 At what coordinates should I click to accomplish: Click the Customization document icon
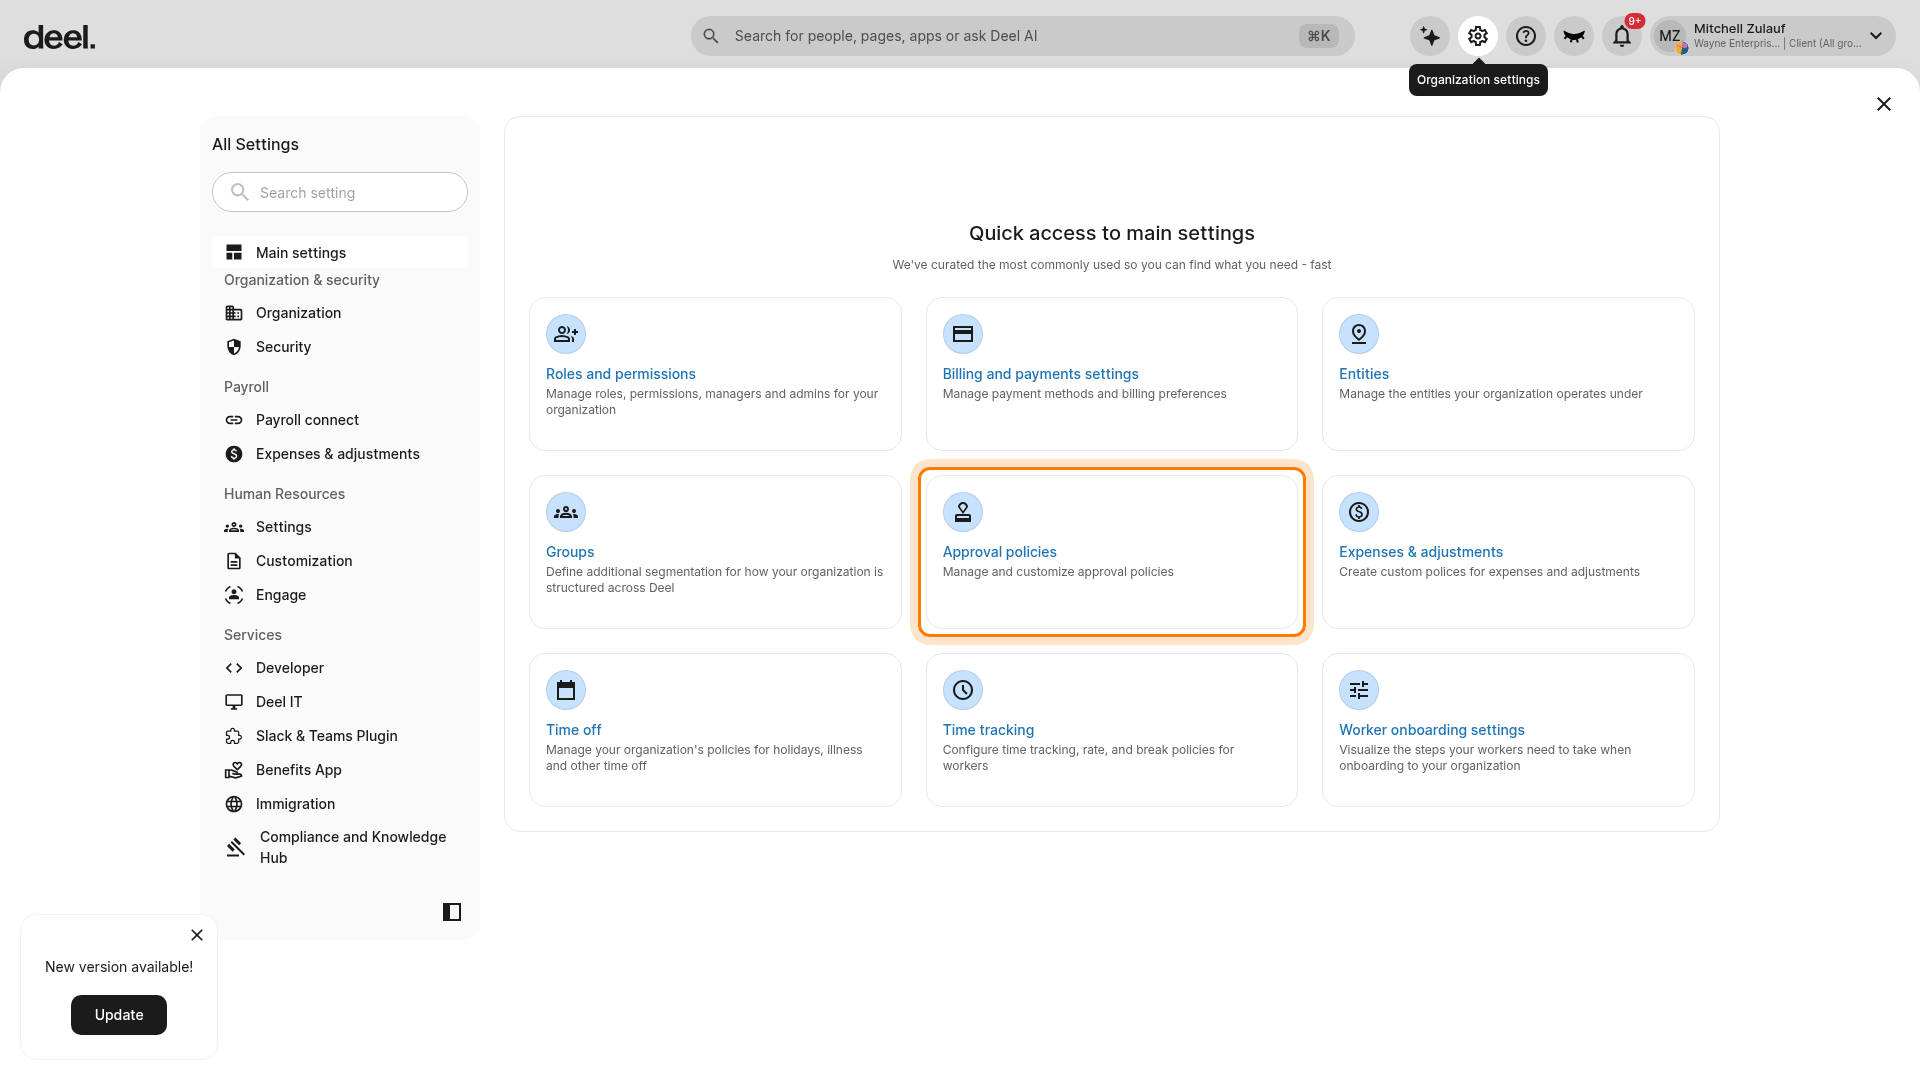point(234,561)
